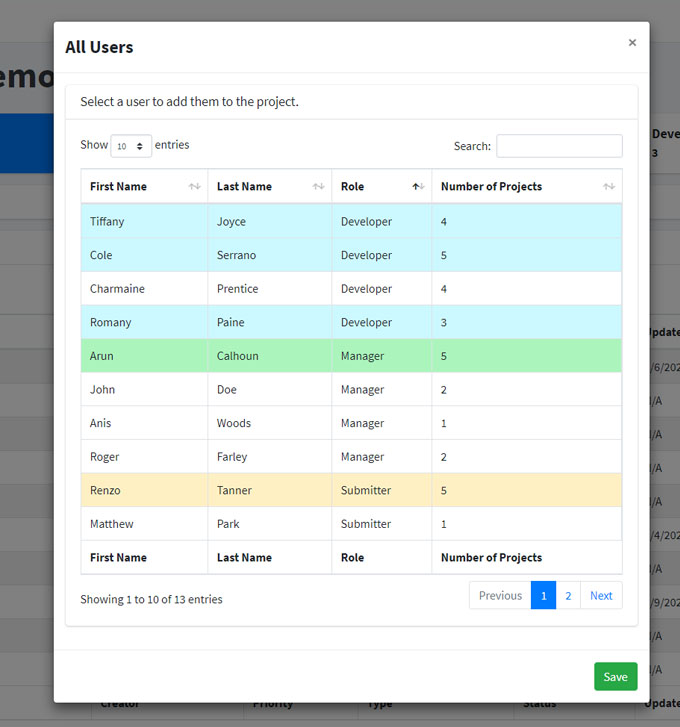
Task: Pick Arun Calhoun manager row
Action: click(351, 356)
